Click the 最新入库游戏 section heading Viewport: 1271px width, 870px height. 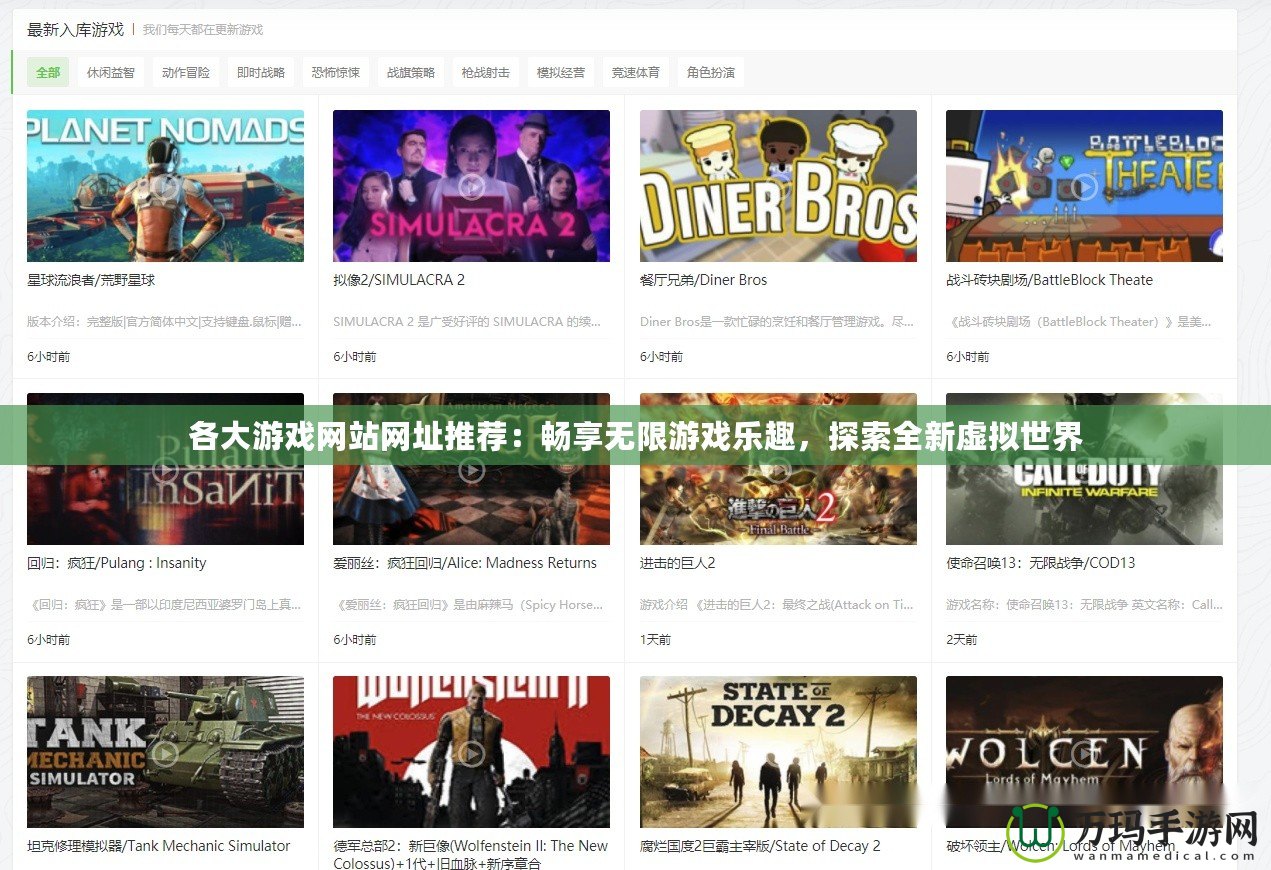pyautogui.click(x=75, y=30)
